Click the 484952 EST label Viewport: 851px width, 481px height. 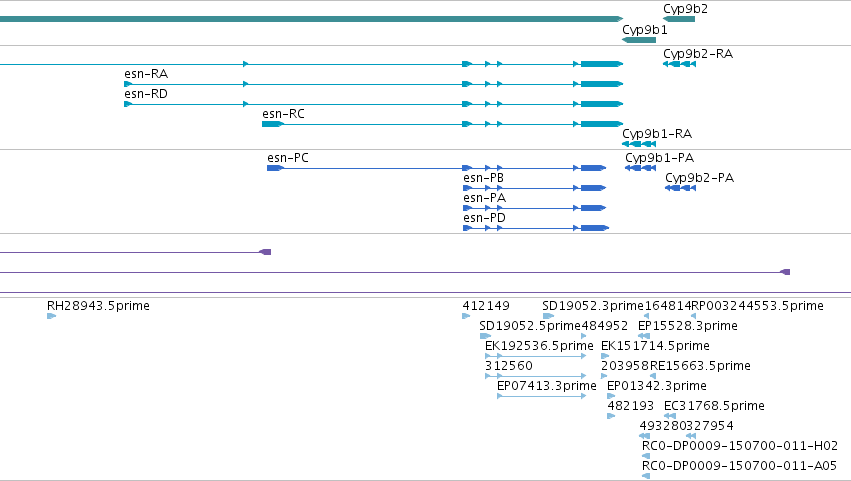(605, 326)
